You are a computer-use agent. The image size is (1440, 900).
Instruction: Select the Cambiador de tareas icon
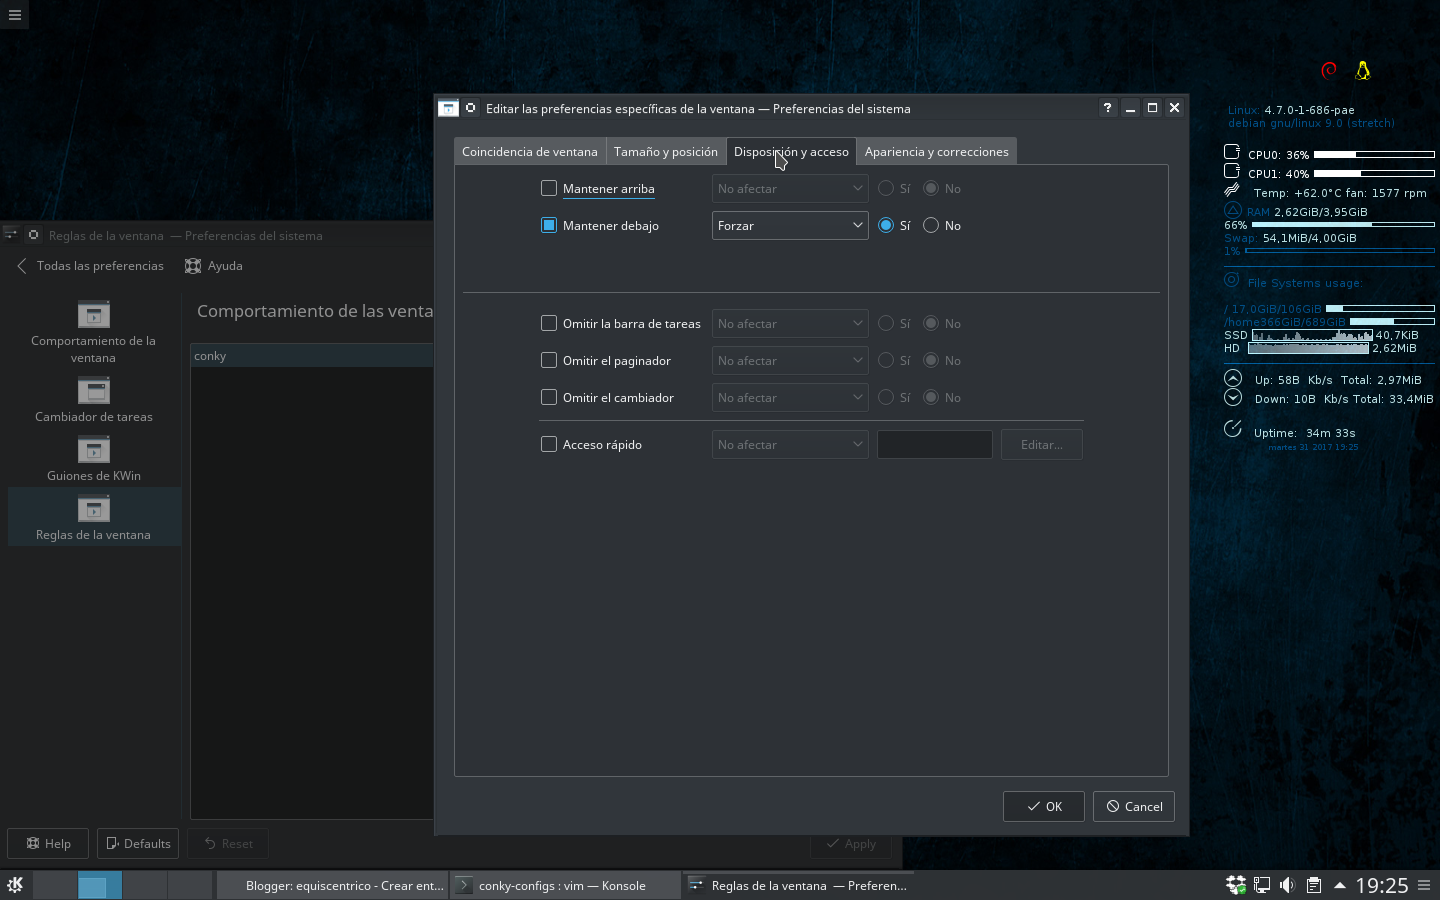pos(94,390)
